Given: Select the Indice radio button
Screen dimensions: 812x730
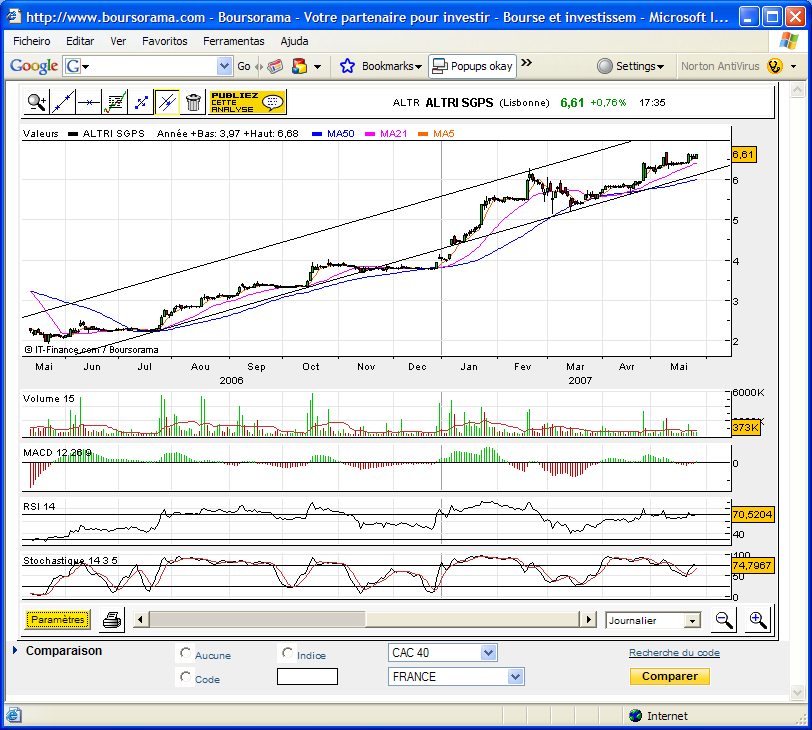Looking at the screenshot, I should point(287,653).
